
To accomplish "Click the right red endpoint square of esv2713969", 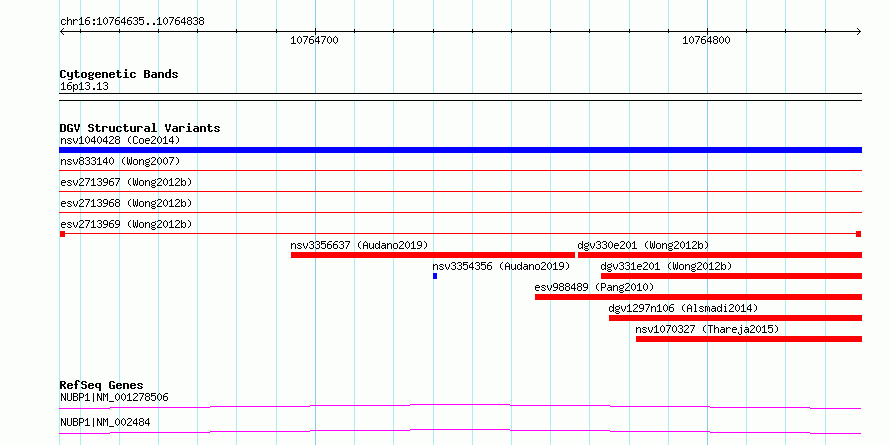I will click(859, 234).
